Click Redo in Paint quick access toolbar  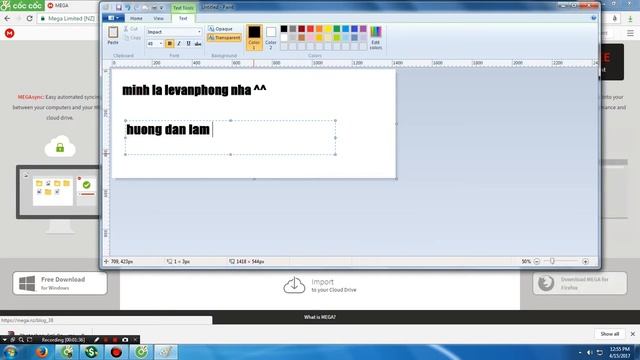(137, 7)
